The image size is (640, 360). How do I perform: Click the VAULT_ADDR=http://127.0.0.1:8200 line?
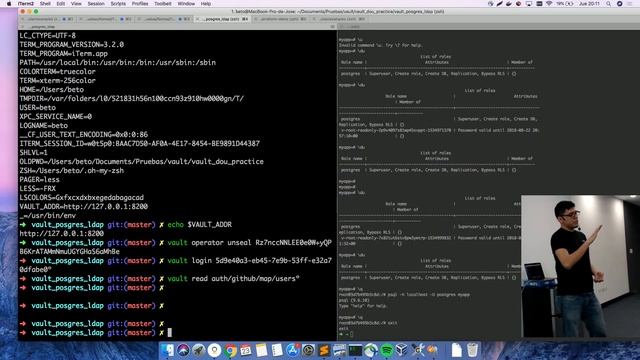pyautogui.click(x=84, y=207)
